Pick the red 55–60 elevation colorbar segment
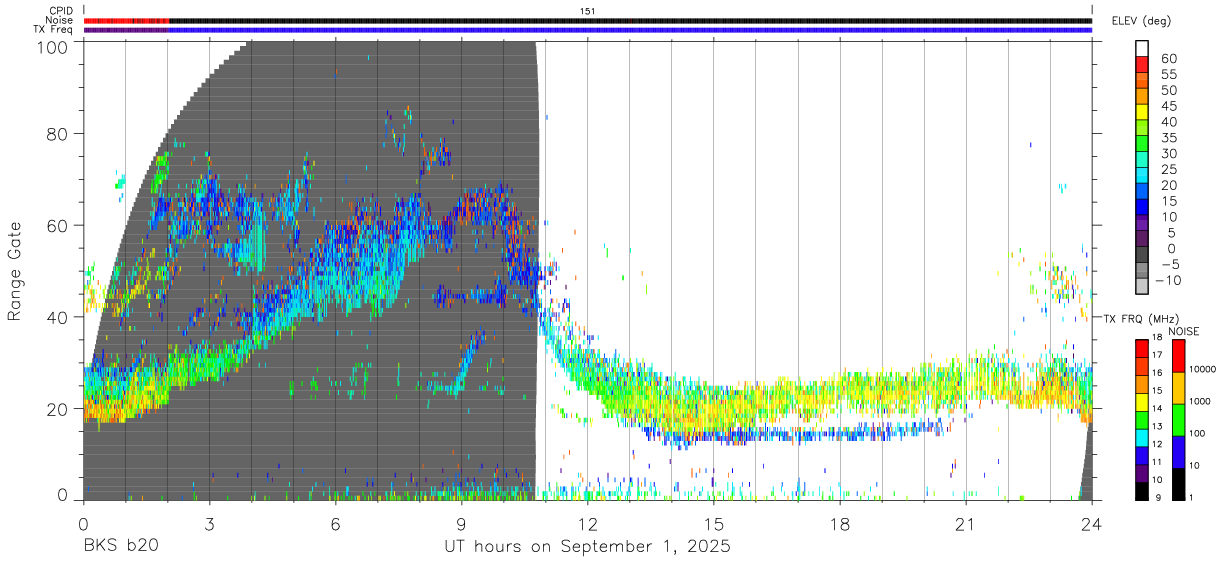The height and width of the screenshot is (567, 1228). click(x=1142, y=66)
